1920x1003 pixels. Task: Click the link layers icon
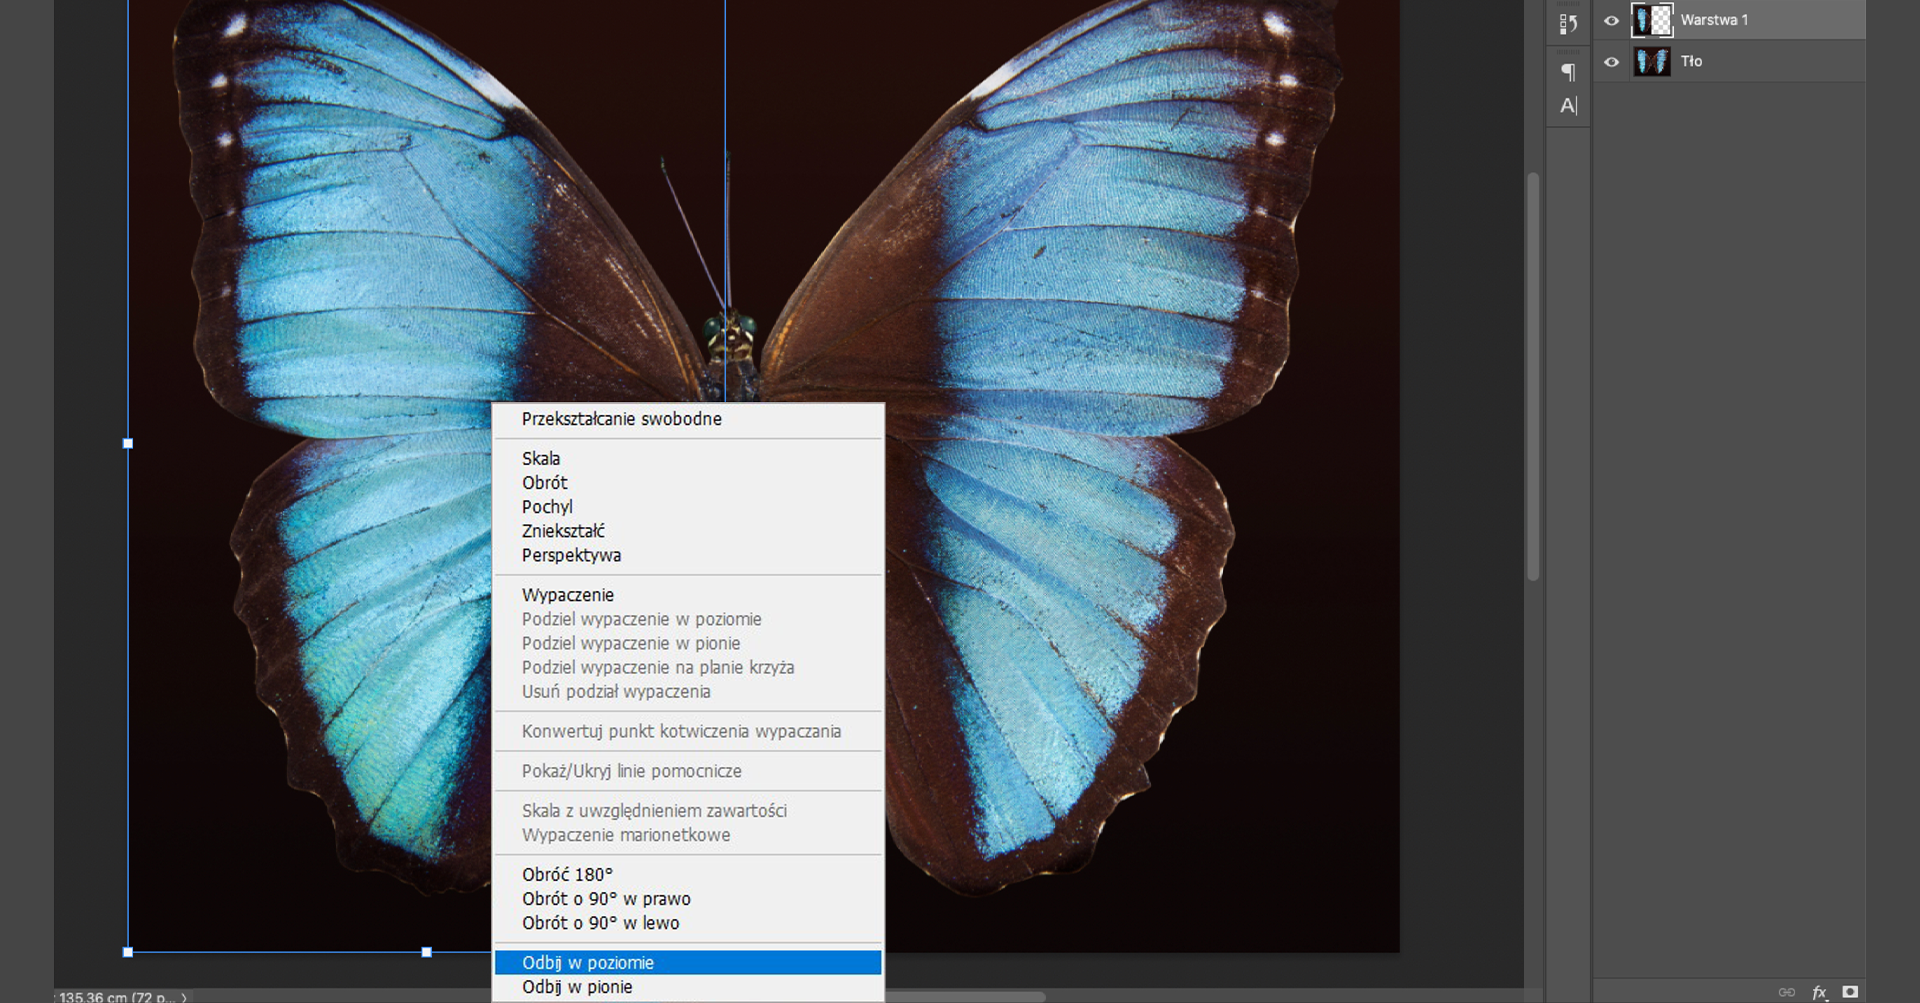[1786, 992]
